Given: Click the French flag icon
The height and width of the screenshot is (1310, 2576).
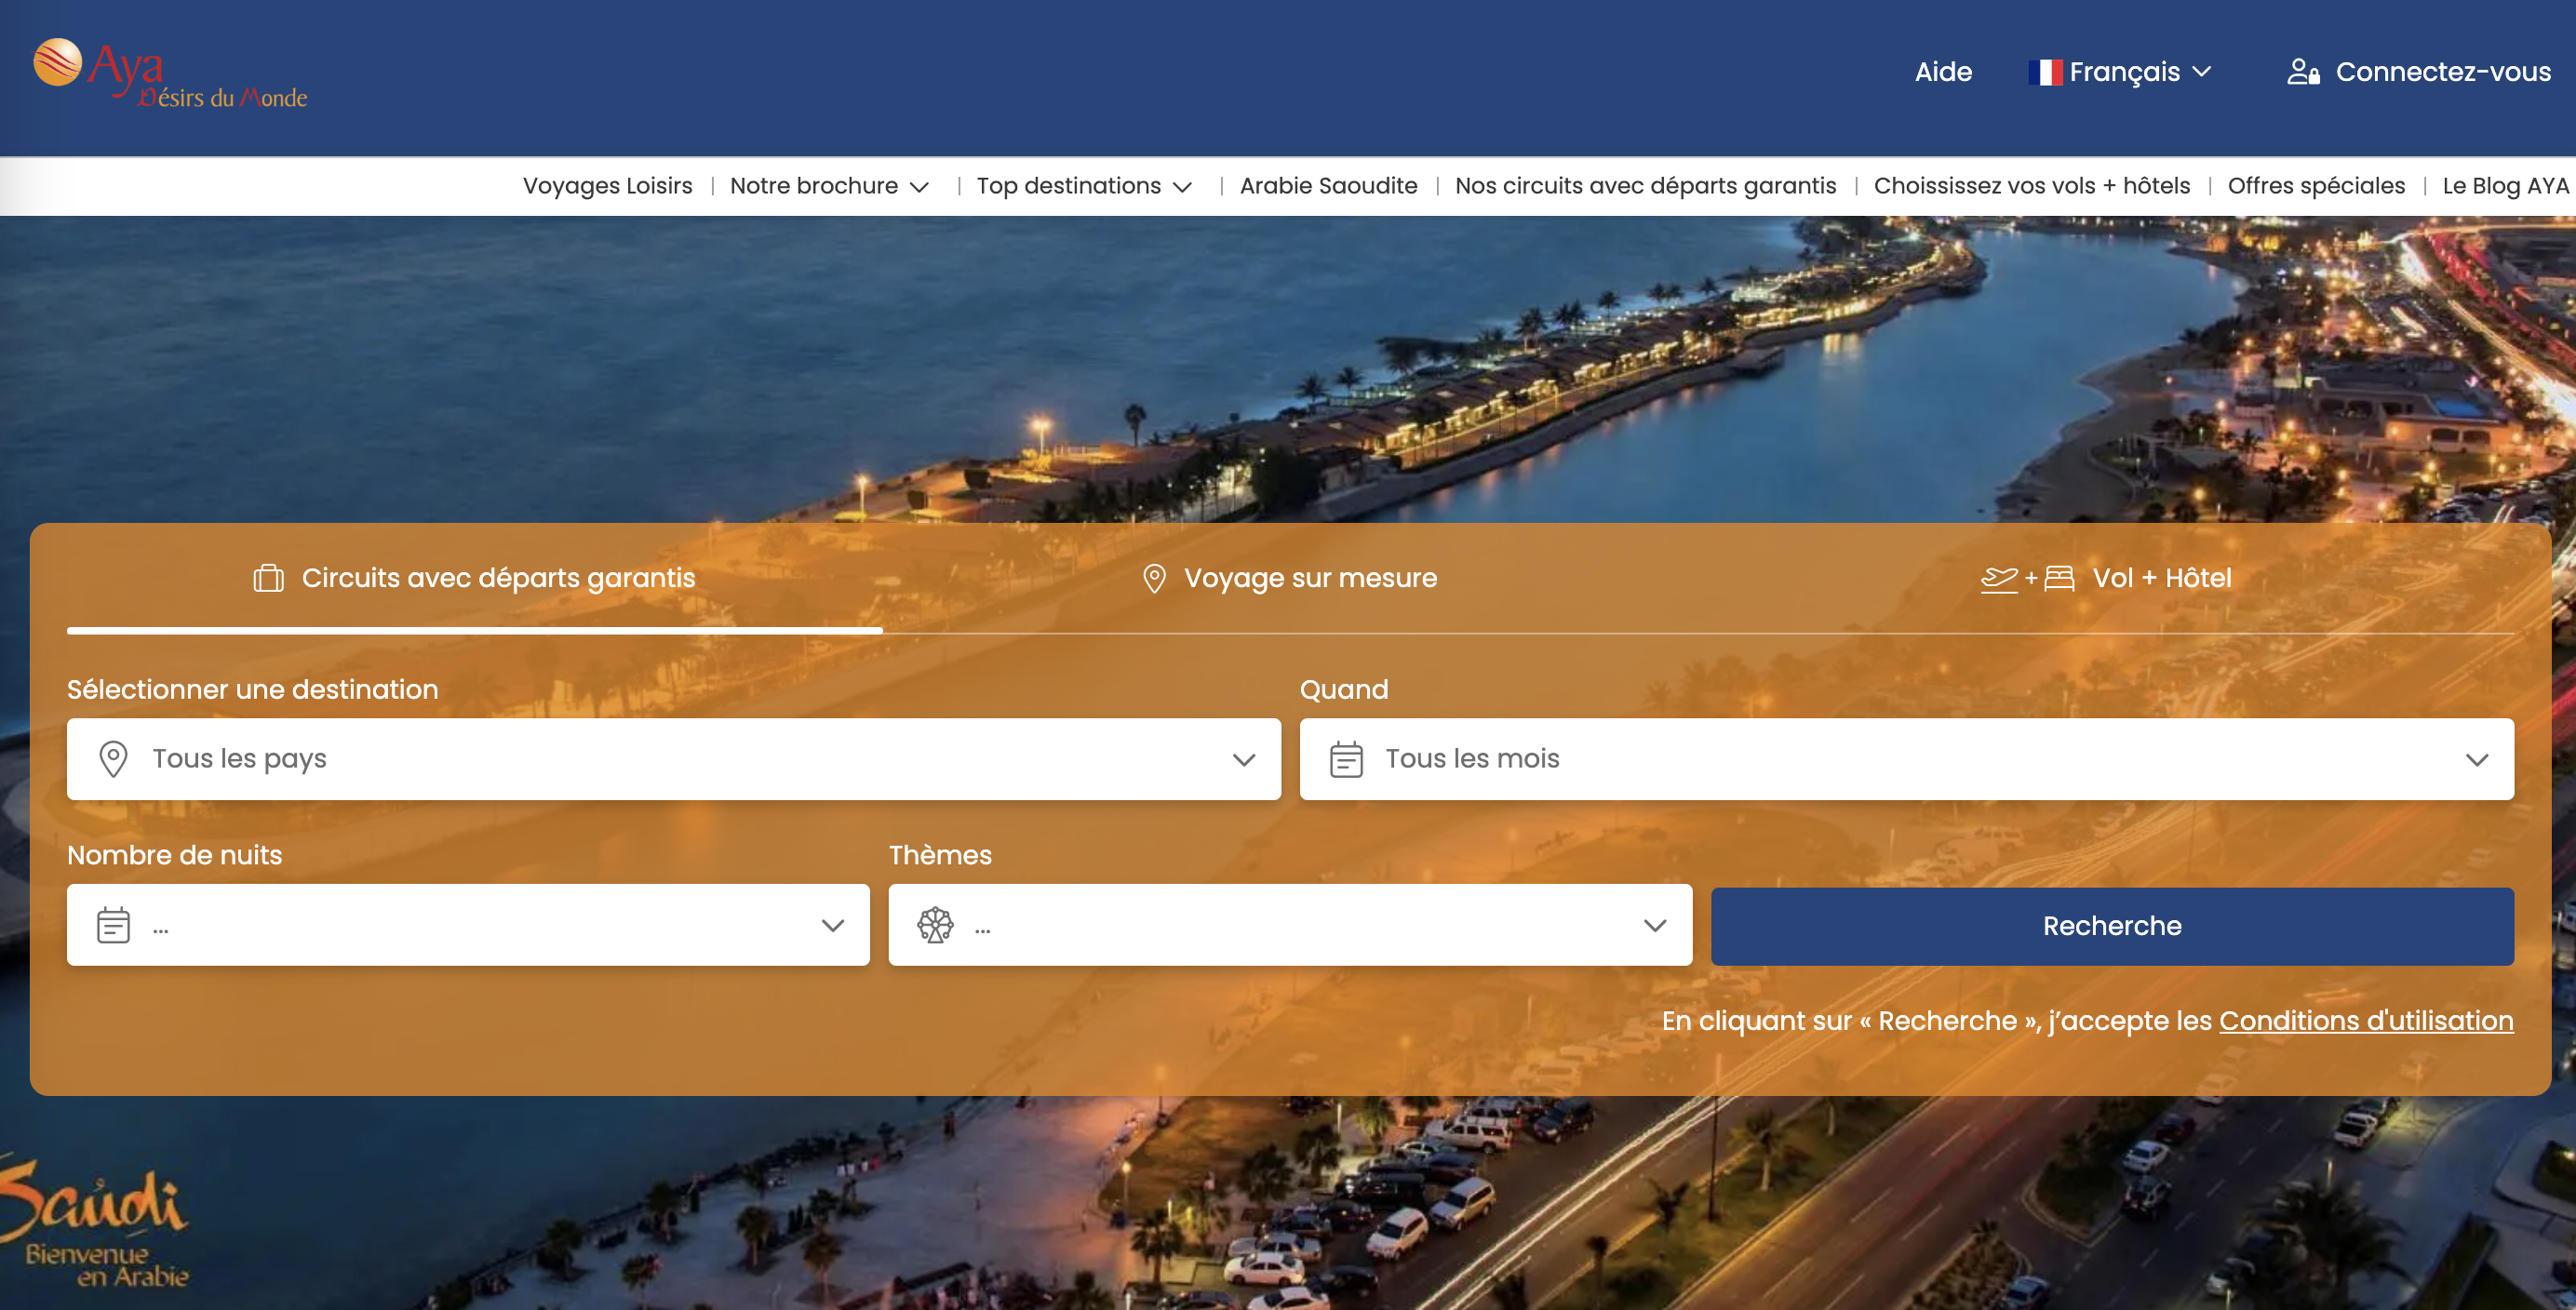Looking at the screenshot, I should click(x=2045, y=73).
